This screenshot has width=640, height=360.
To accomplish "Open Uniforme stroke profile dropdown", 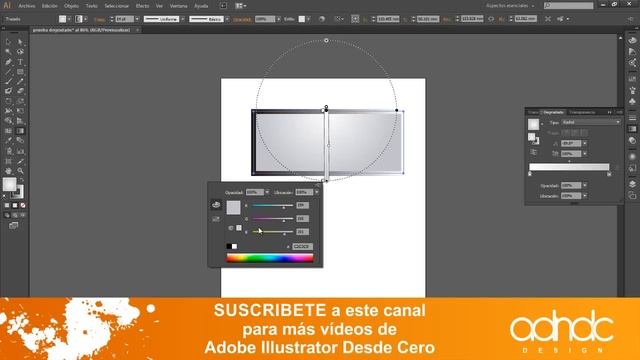I will (182, 19).
